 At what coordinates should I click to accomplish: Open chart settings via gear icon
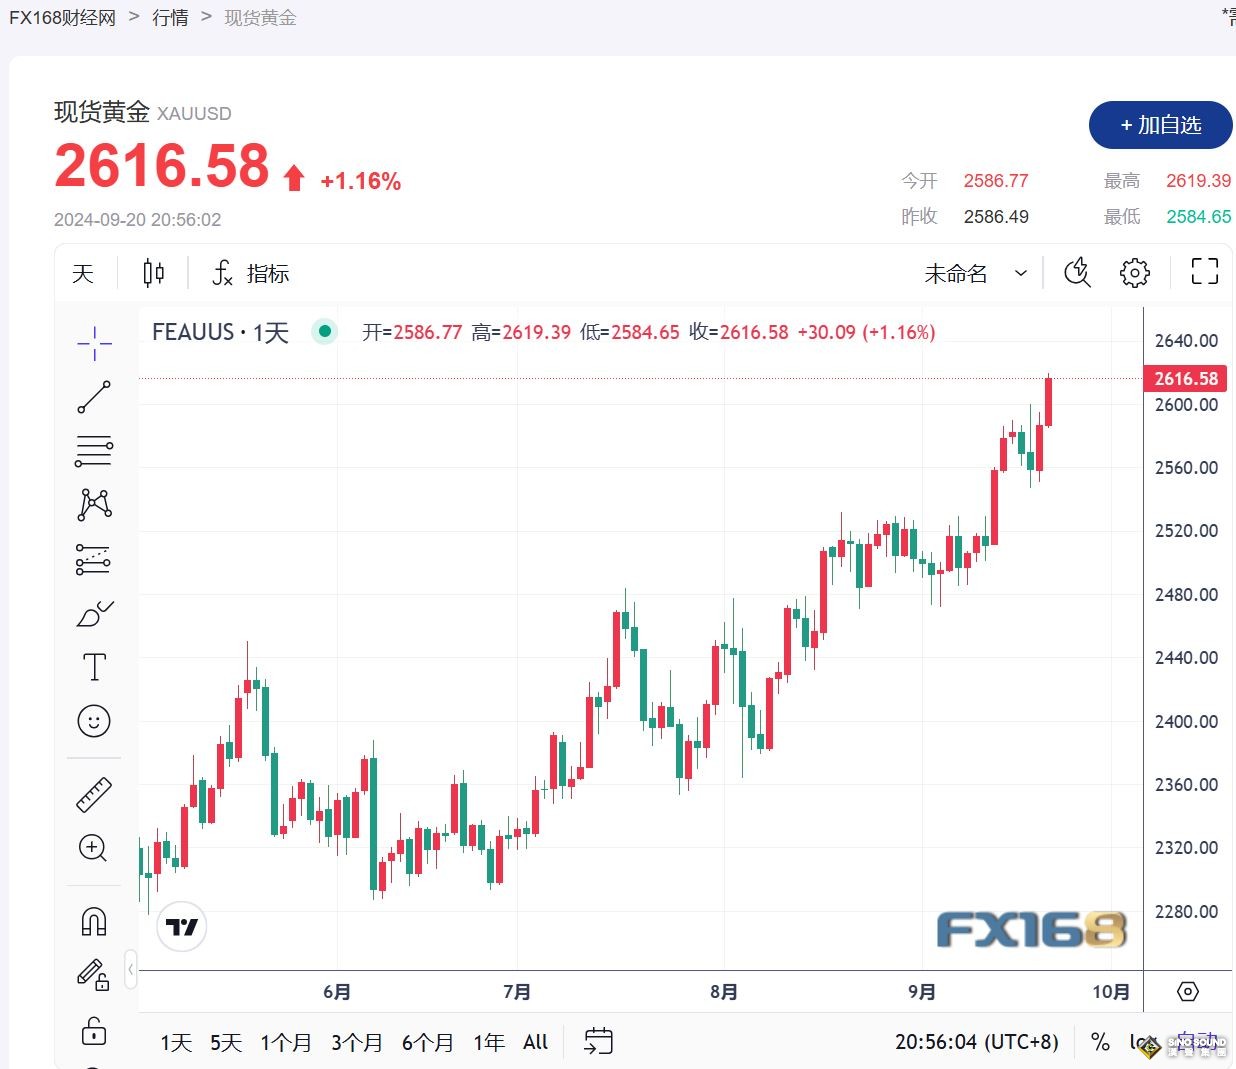pos(1134,272)
